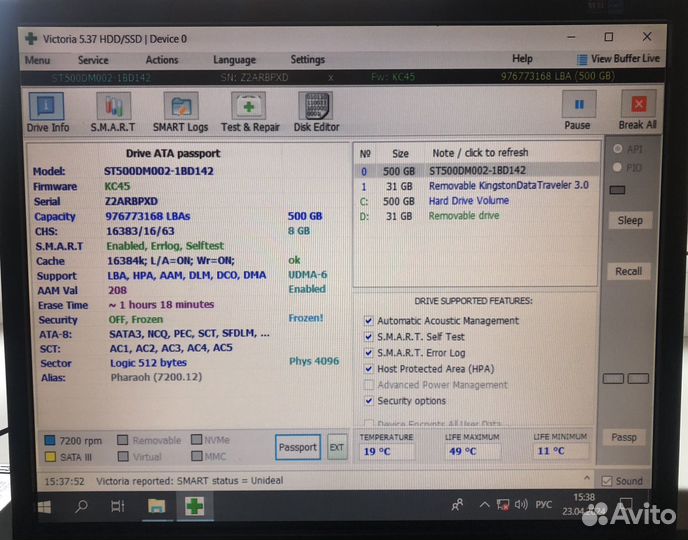Click the Life Maximum 49 °C field
Screen dimensions: 688x540
[x=472, y=451]
